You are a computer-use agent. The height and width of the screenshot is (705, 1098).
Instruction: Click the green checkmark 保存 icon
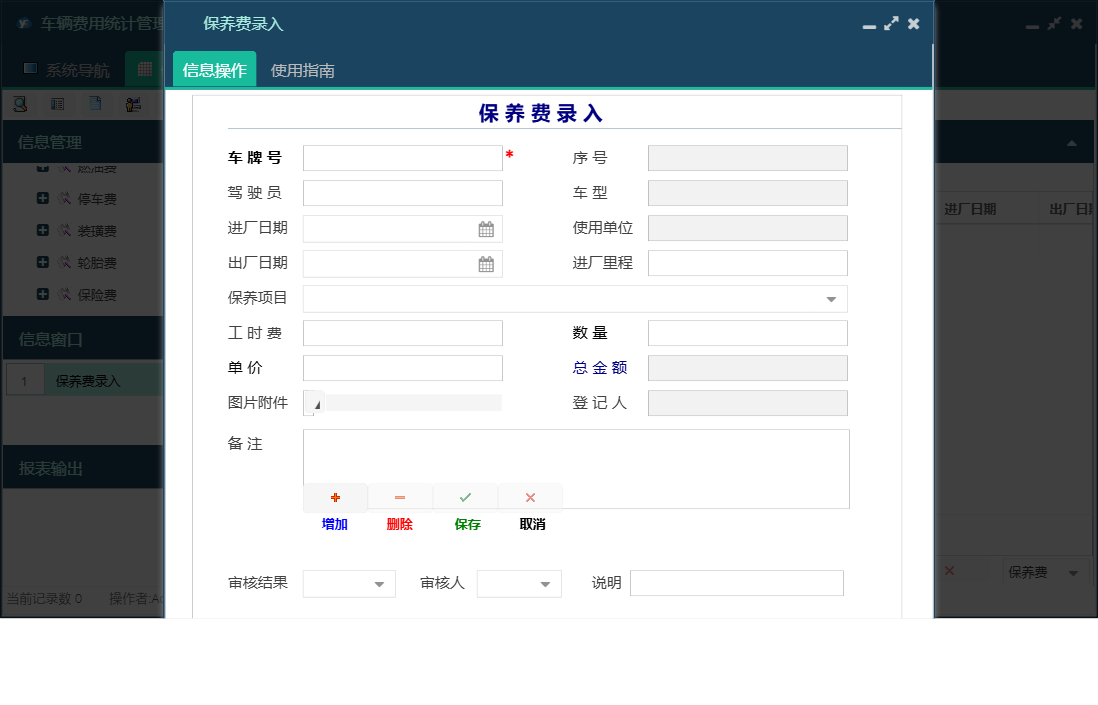(465, 497)
